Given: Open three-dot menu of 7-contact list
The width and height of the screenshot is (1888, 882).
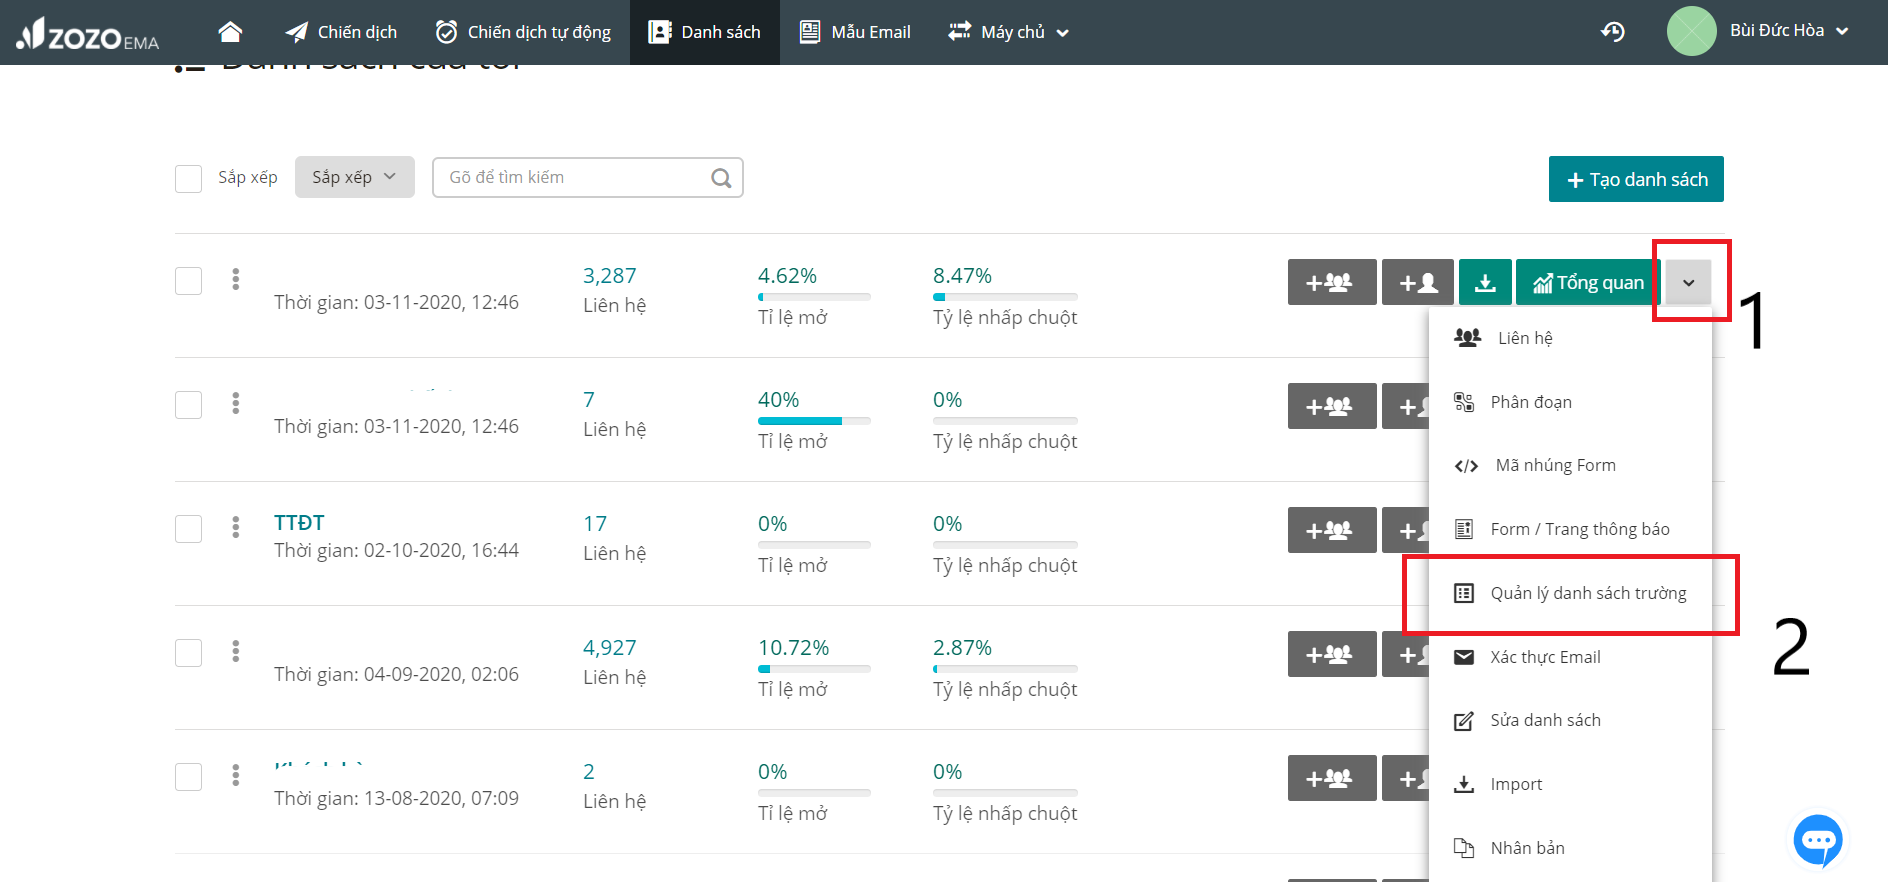Looking at the screenshot, I should pyautogui.click(x=236, y=403).
